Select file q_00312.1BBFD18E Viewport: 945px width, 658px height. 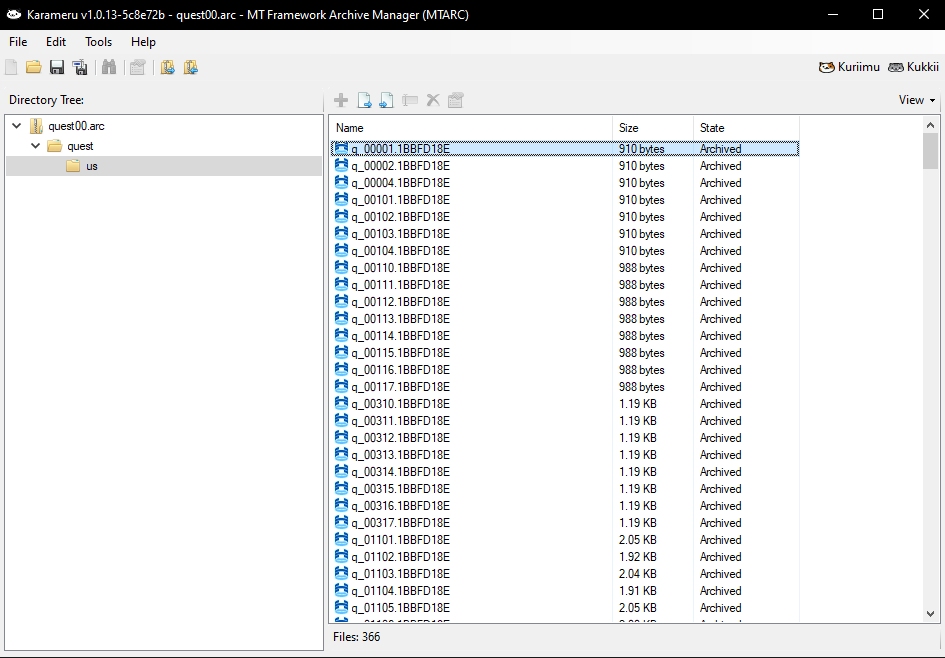point(565,437)
